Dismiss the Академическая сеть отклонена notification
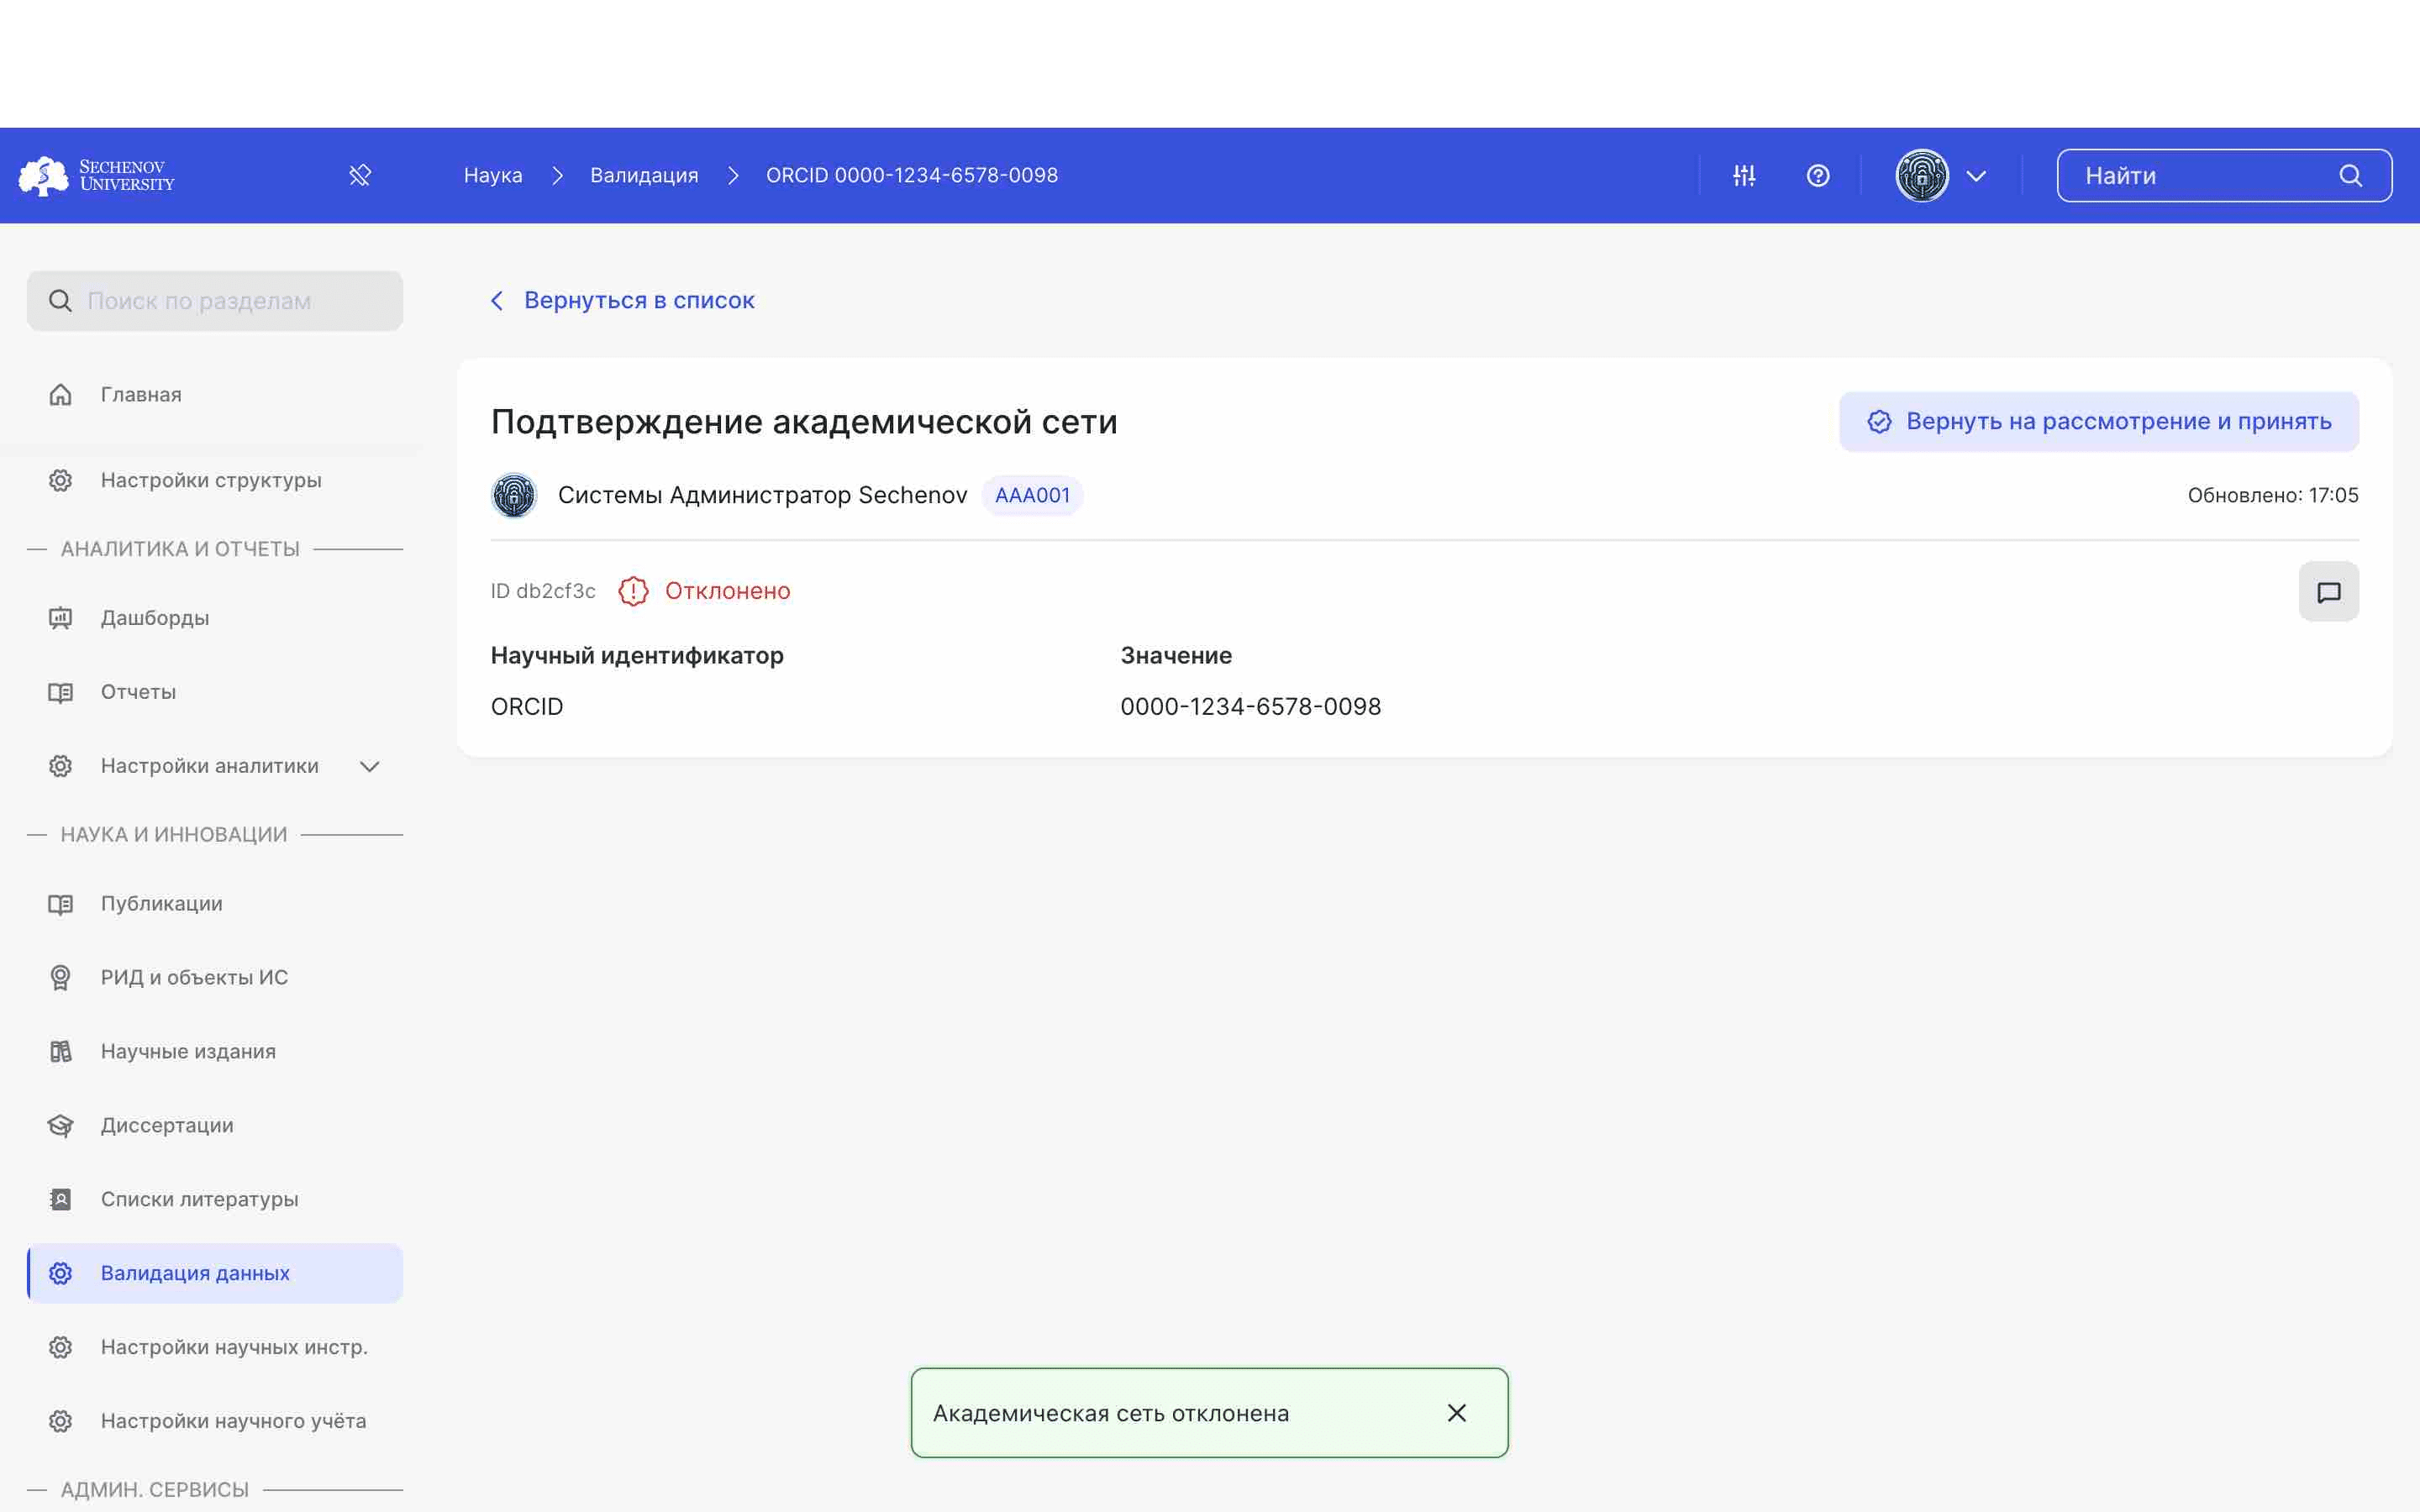2420x1512 pixels. 1457,1413
